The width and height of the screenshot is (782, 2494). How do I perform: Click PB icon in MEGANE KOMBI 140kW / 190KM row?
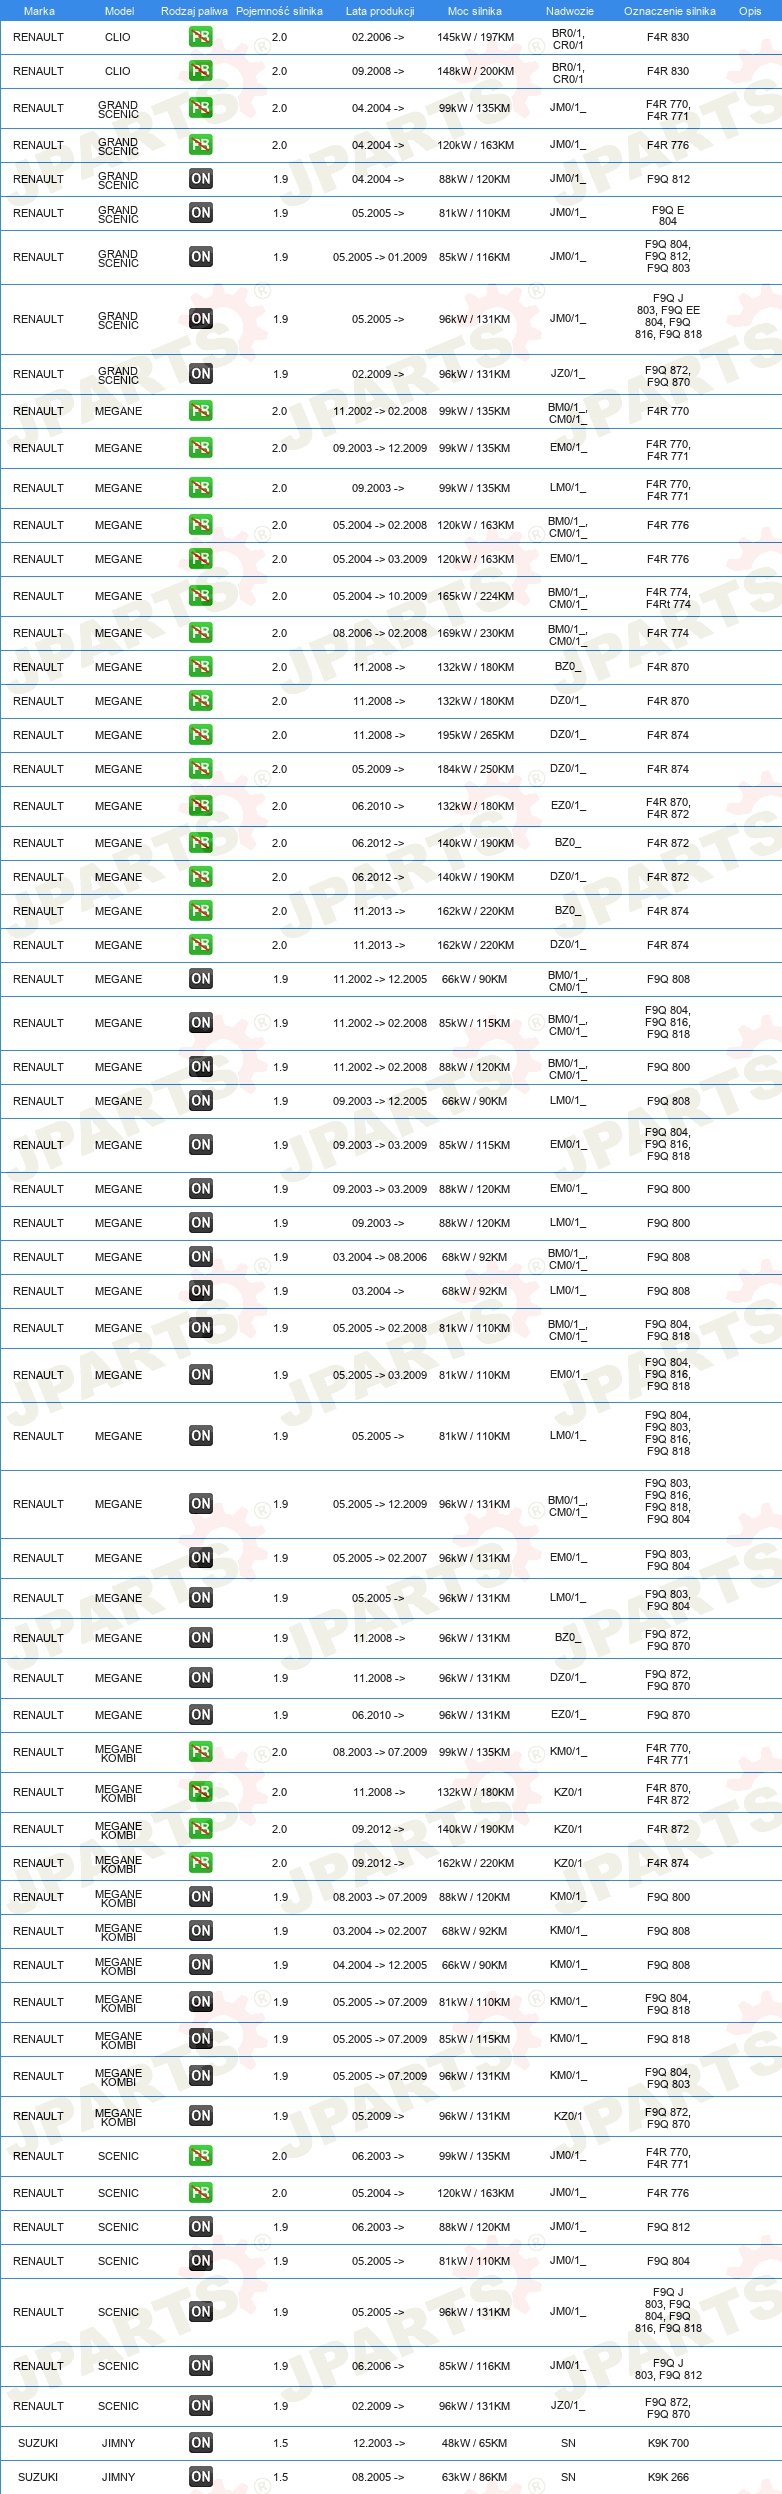(201, 1829)
